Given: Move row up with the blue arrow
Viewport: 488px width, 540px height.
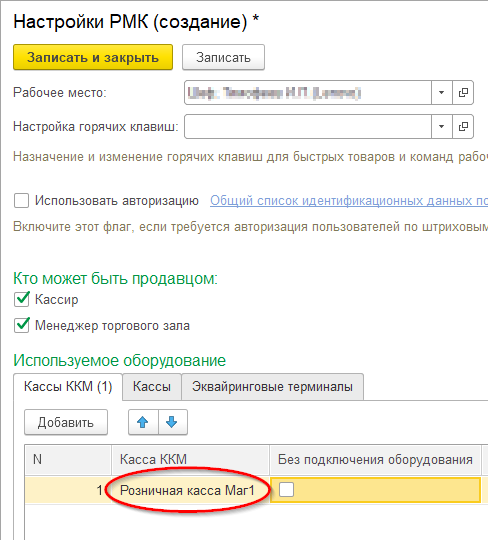Looking at the screenshot, I should click(x=143, y=422).
